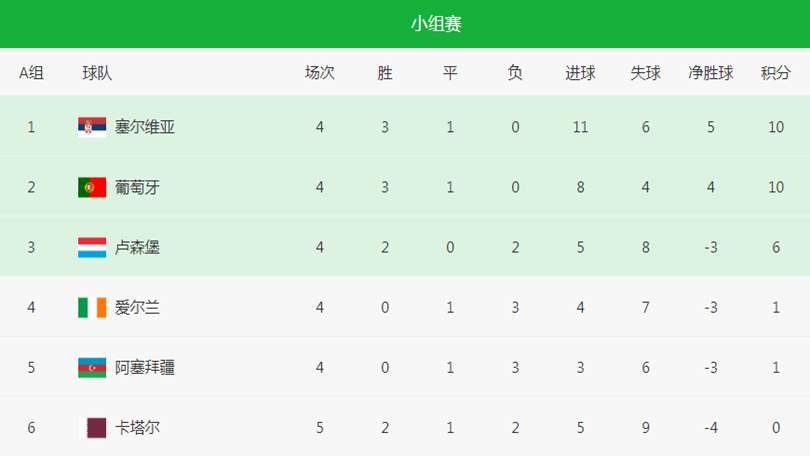Open the 葡萄牙 team link
Viewport: 810px width, 456px height.
click(x=137, y=187)
